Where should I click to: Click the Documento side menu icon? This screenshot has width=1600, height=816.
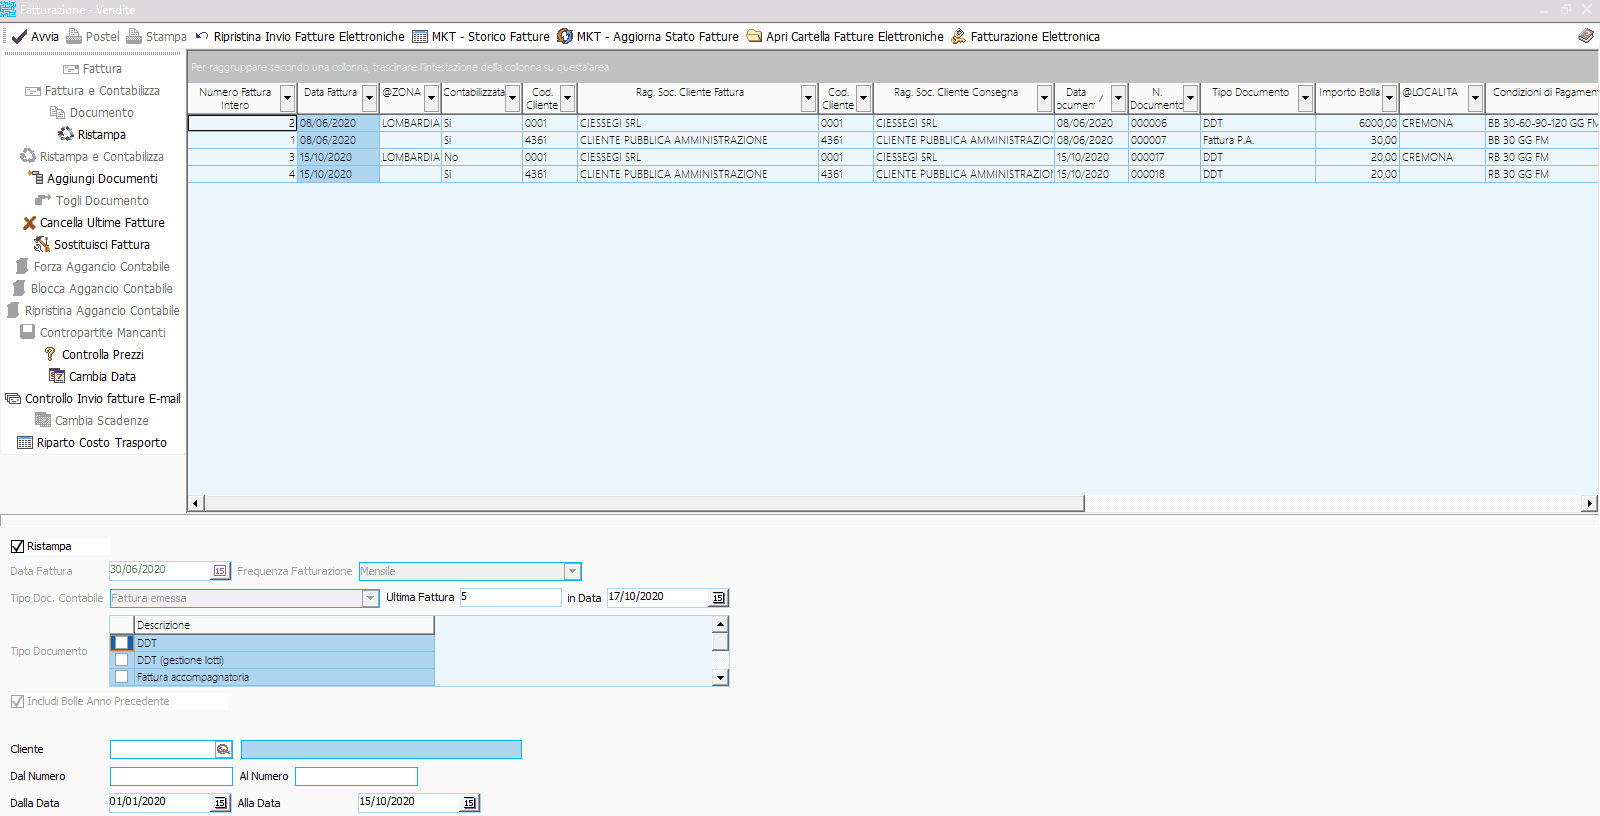(58, 112)
